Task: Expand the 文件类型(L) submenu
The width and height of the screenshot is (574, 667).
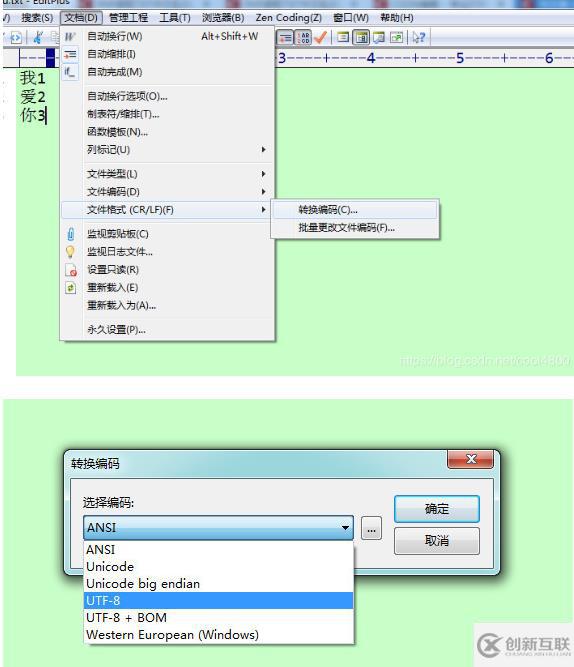Action: point(168,174)
